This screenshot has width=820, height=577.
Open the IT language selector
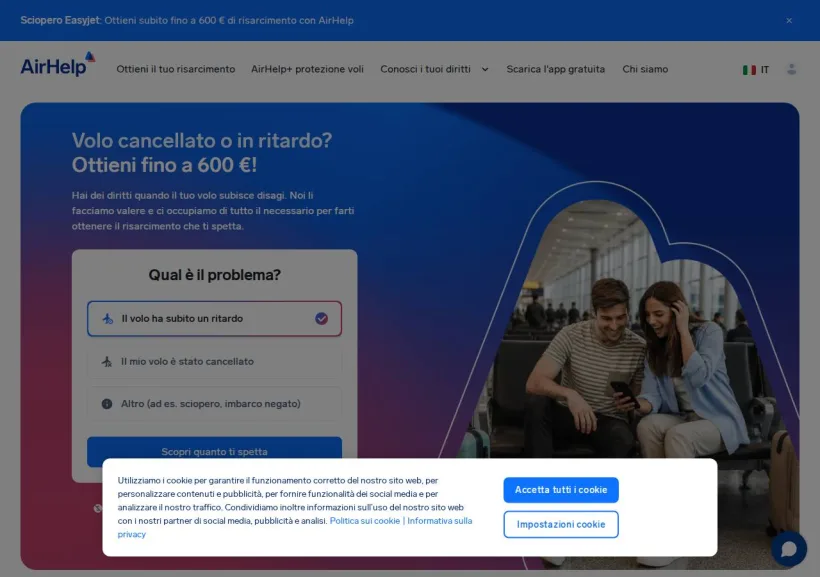(x=756, y=70)
